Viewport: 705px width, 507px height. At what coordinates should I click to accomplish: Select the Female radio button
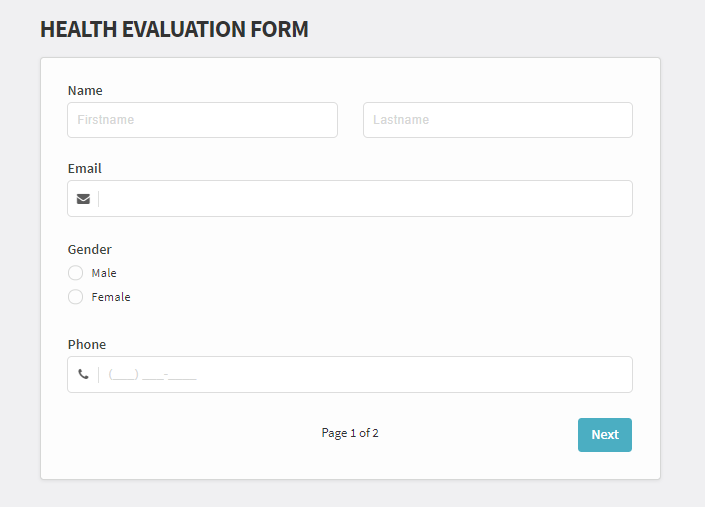point(76,297)
